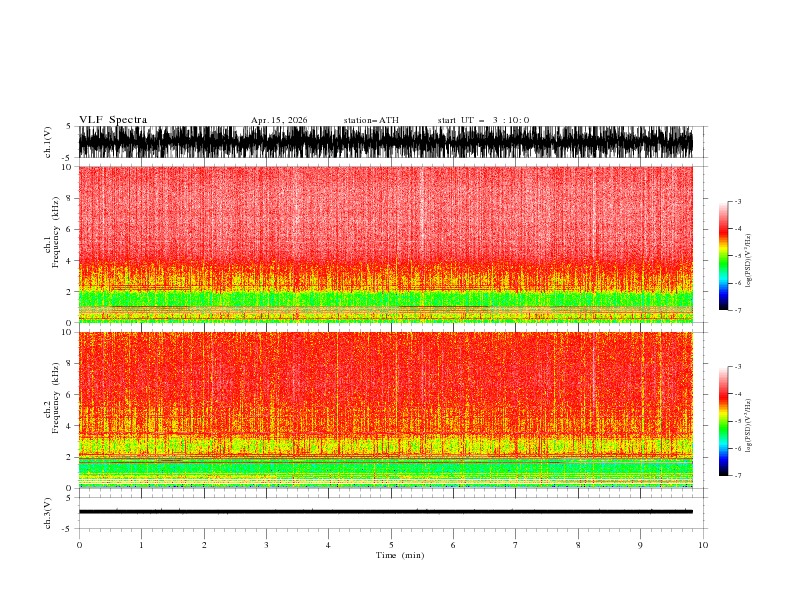Click the "station=ATH" header label
Viewport: 792px width, 612px height.
point(371,120)
